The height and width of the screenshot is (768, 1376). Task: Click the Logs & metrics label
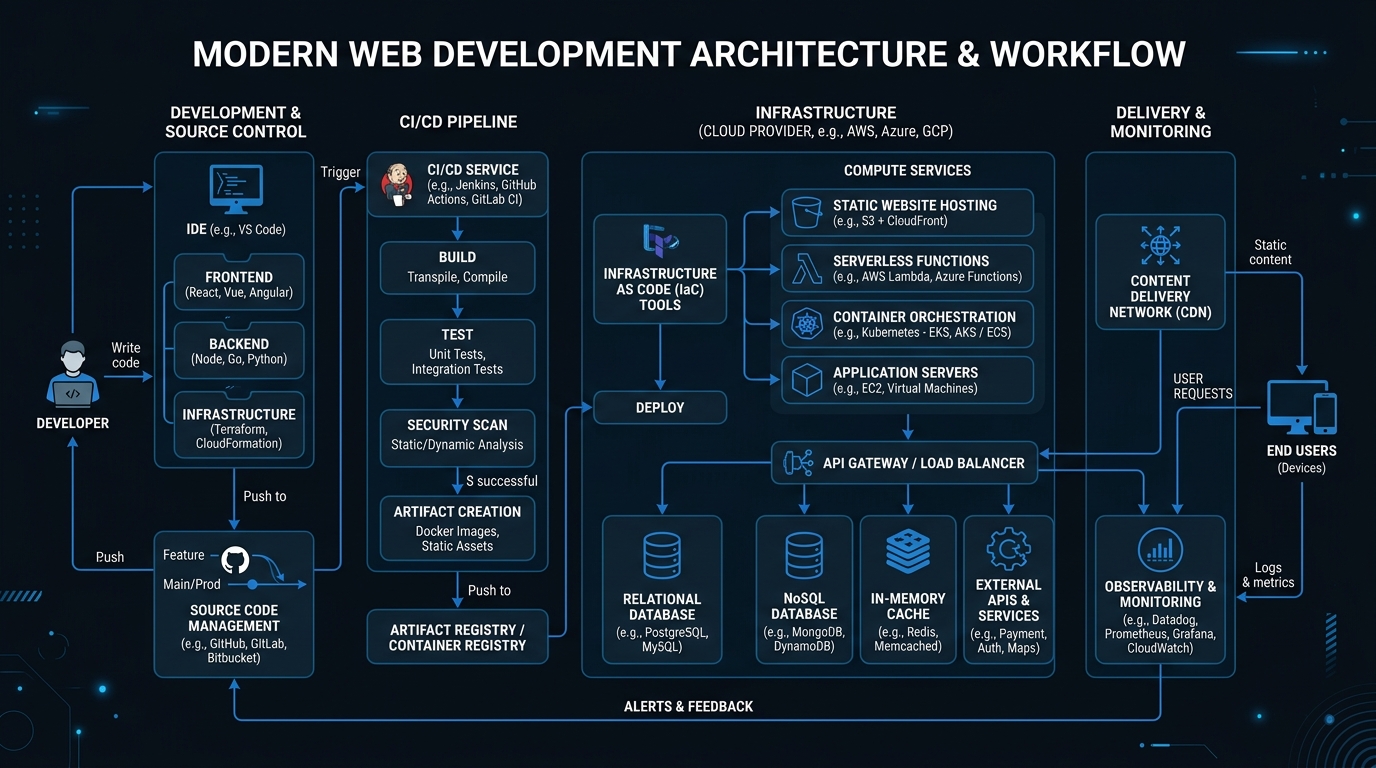tap(1268, 575)
